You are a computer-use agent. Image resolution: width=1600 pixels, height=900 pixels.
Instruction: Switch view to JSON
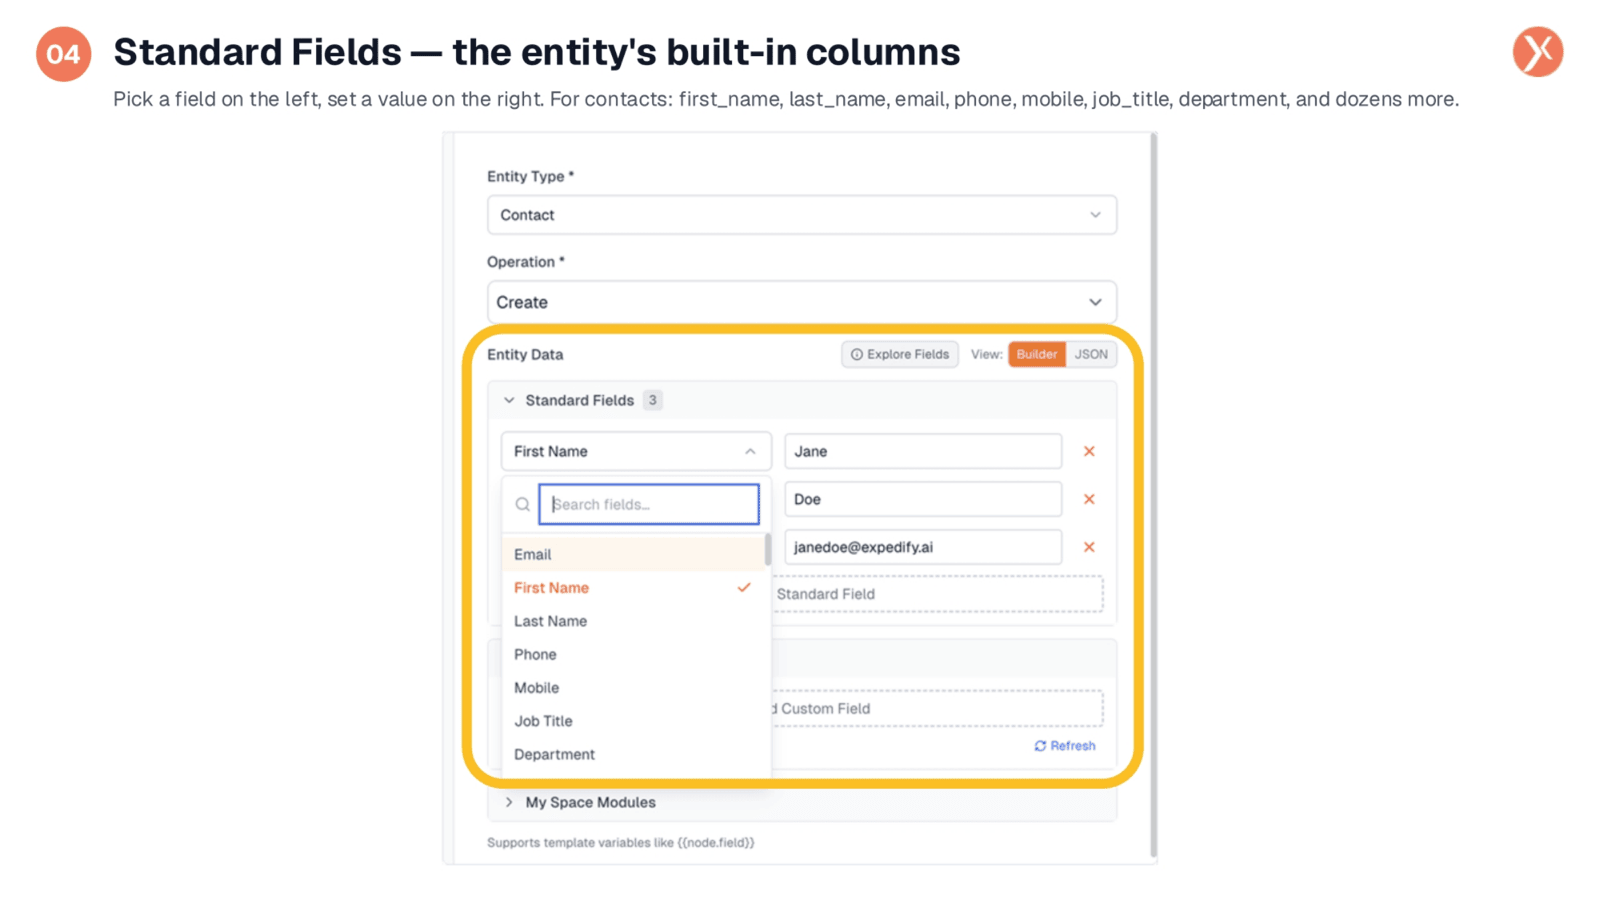(1091, 354)
